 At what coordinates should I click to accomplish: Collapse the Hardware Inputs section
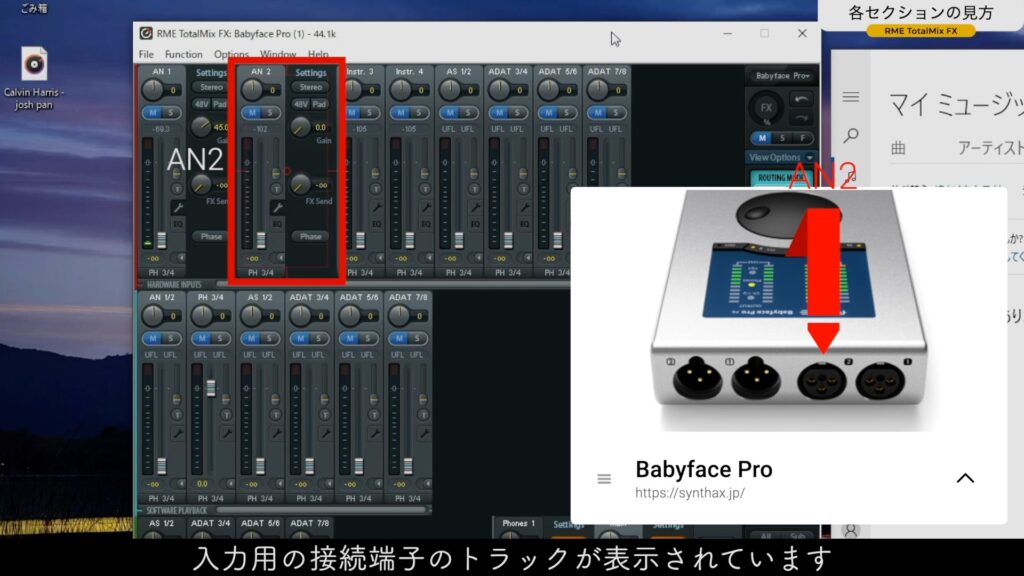pyautogui.click(x=140, y=285)
